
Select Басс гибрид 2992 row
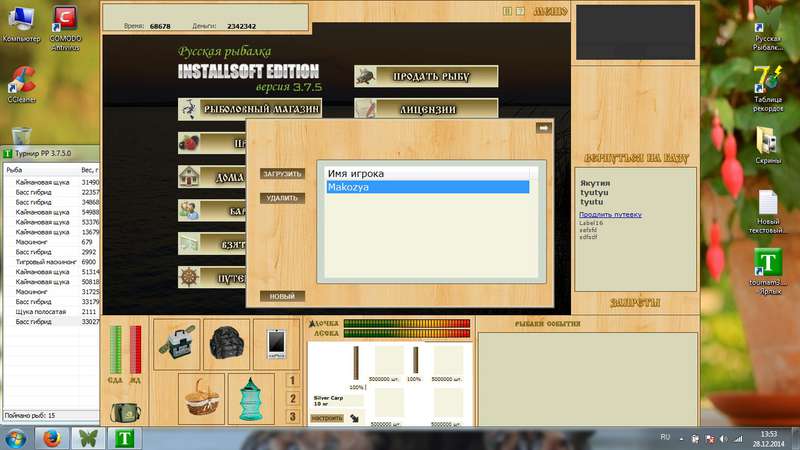click(x=51, y=252)
